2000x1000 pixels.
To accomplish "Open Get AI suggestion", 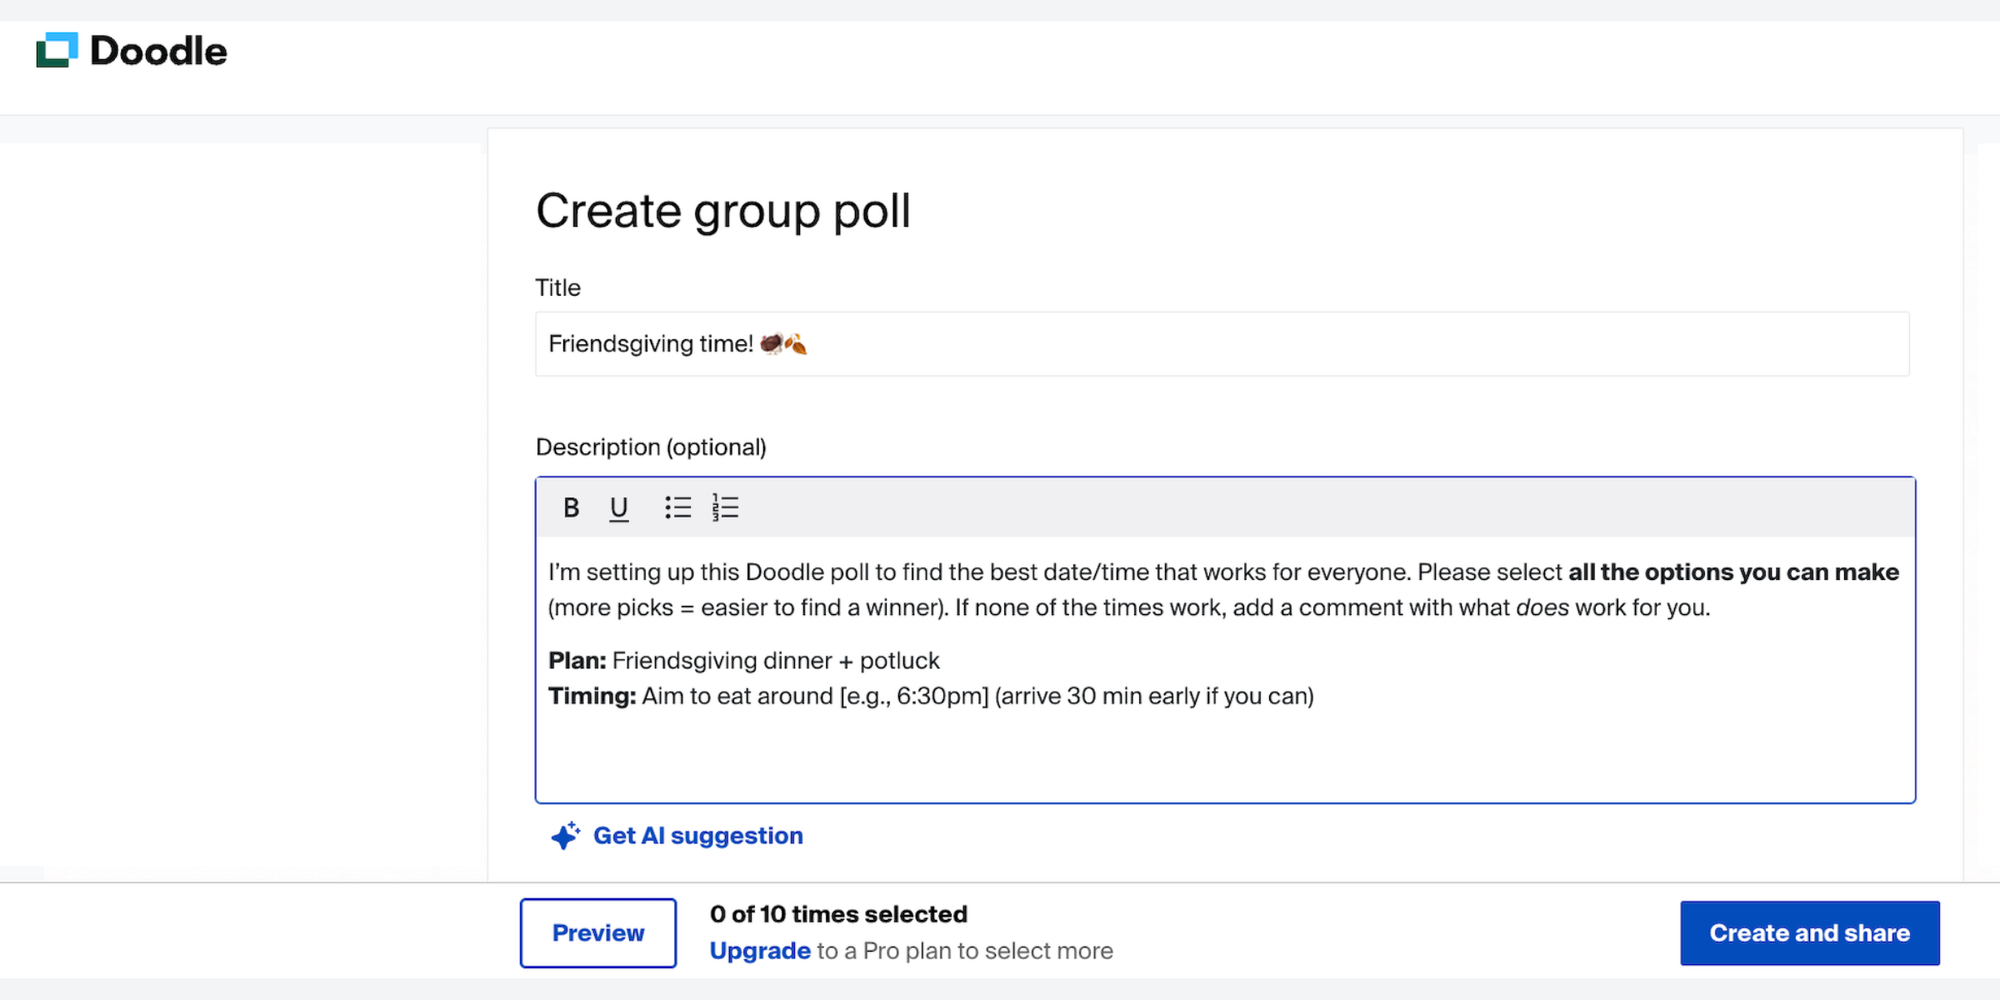I will (698, 835).
